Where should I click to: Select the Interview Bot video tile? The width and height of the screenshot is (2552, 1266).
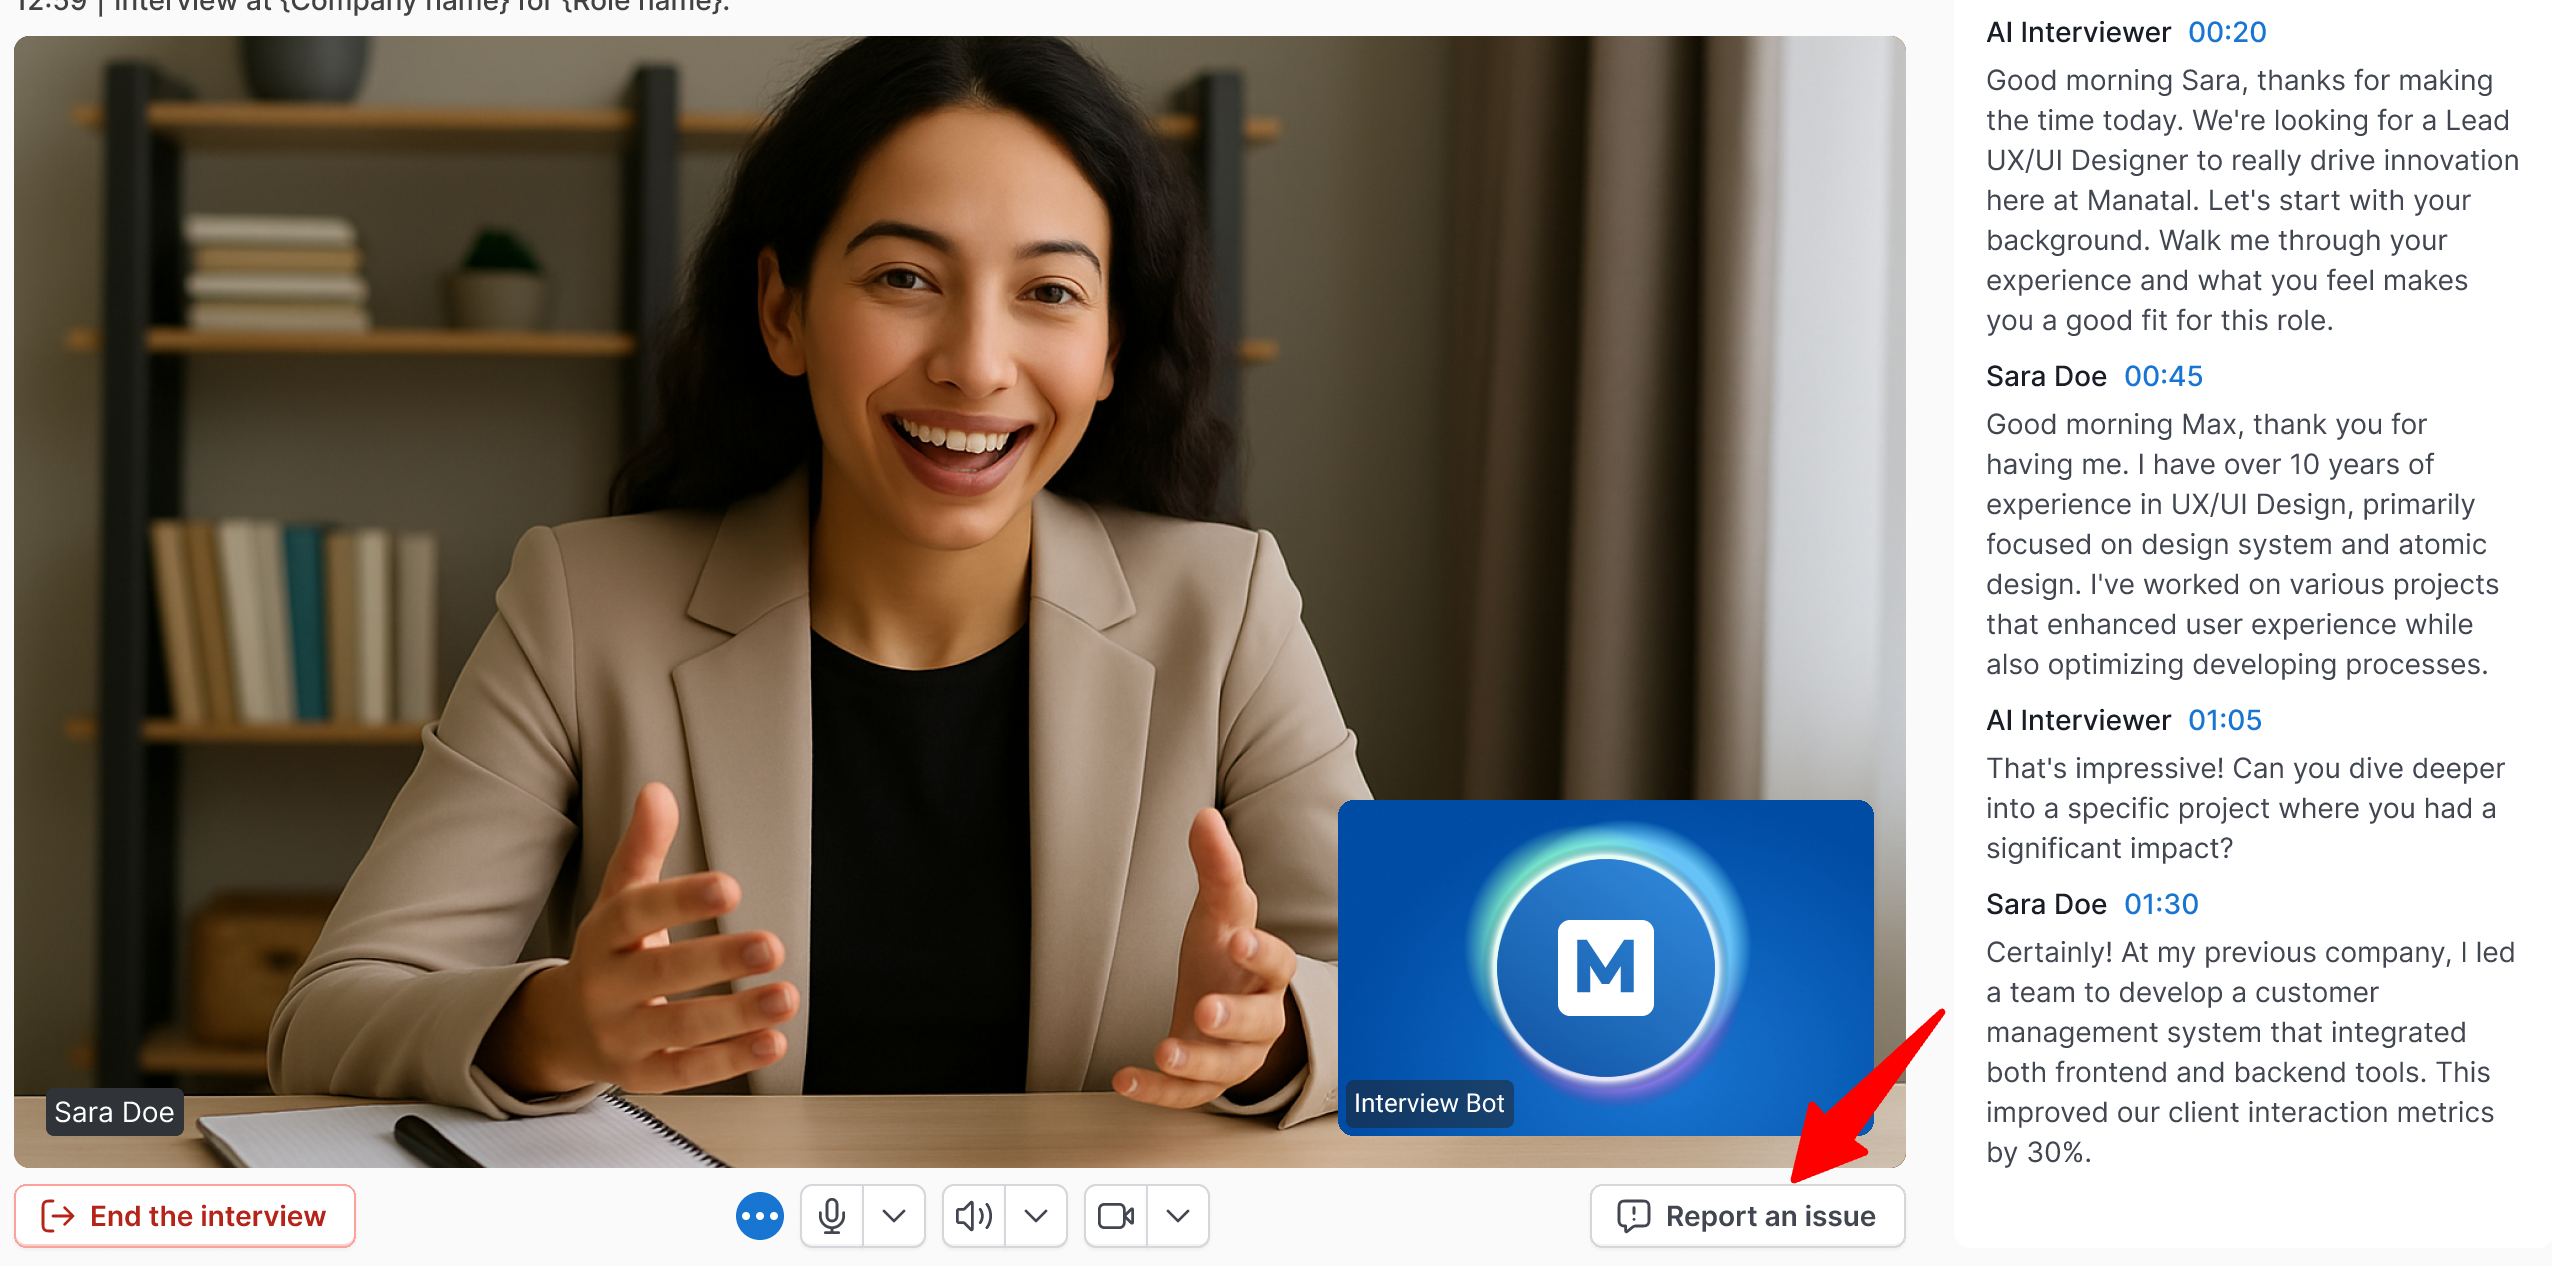[1605, 967]
